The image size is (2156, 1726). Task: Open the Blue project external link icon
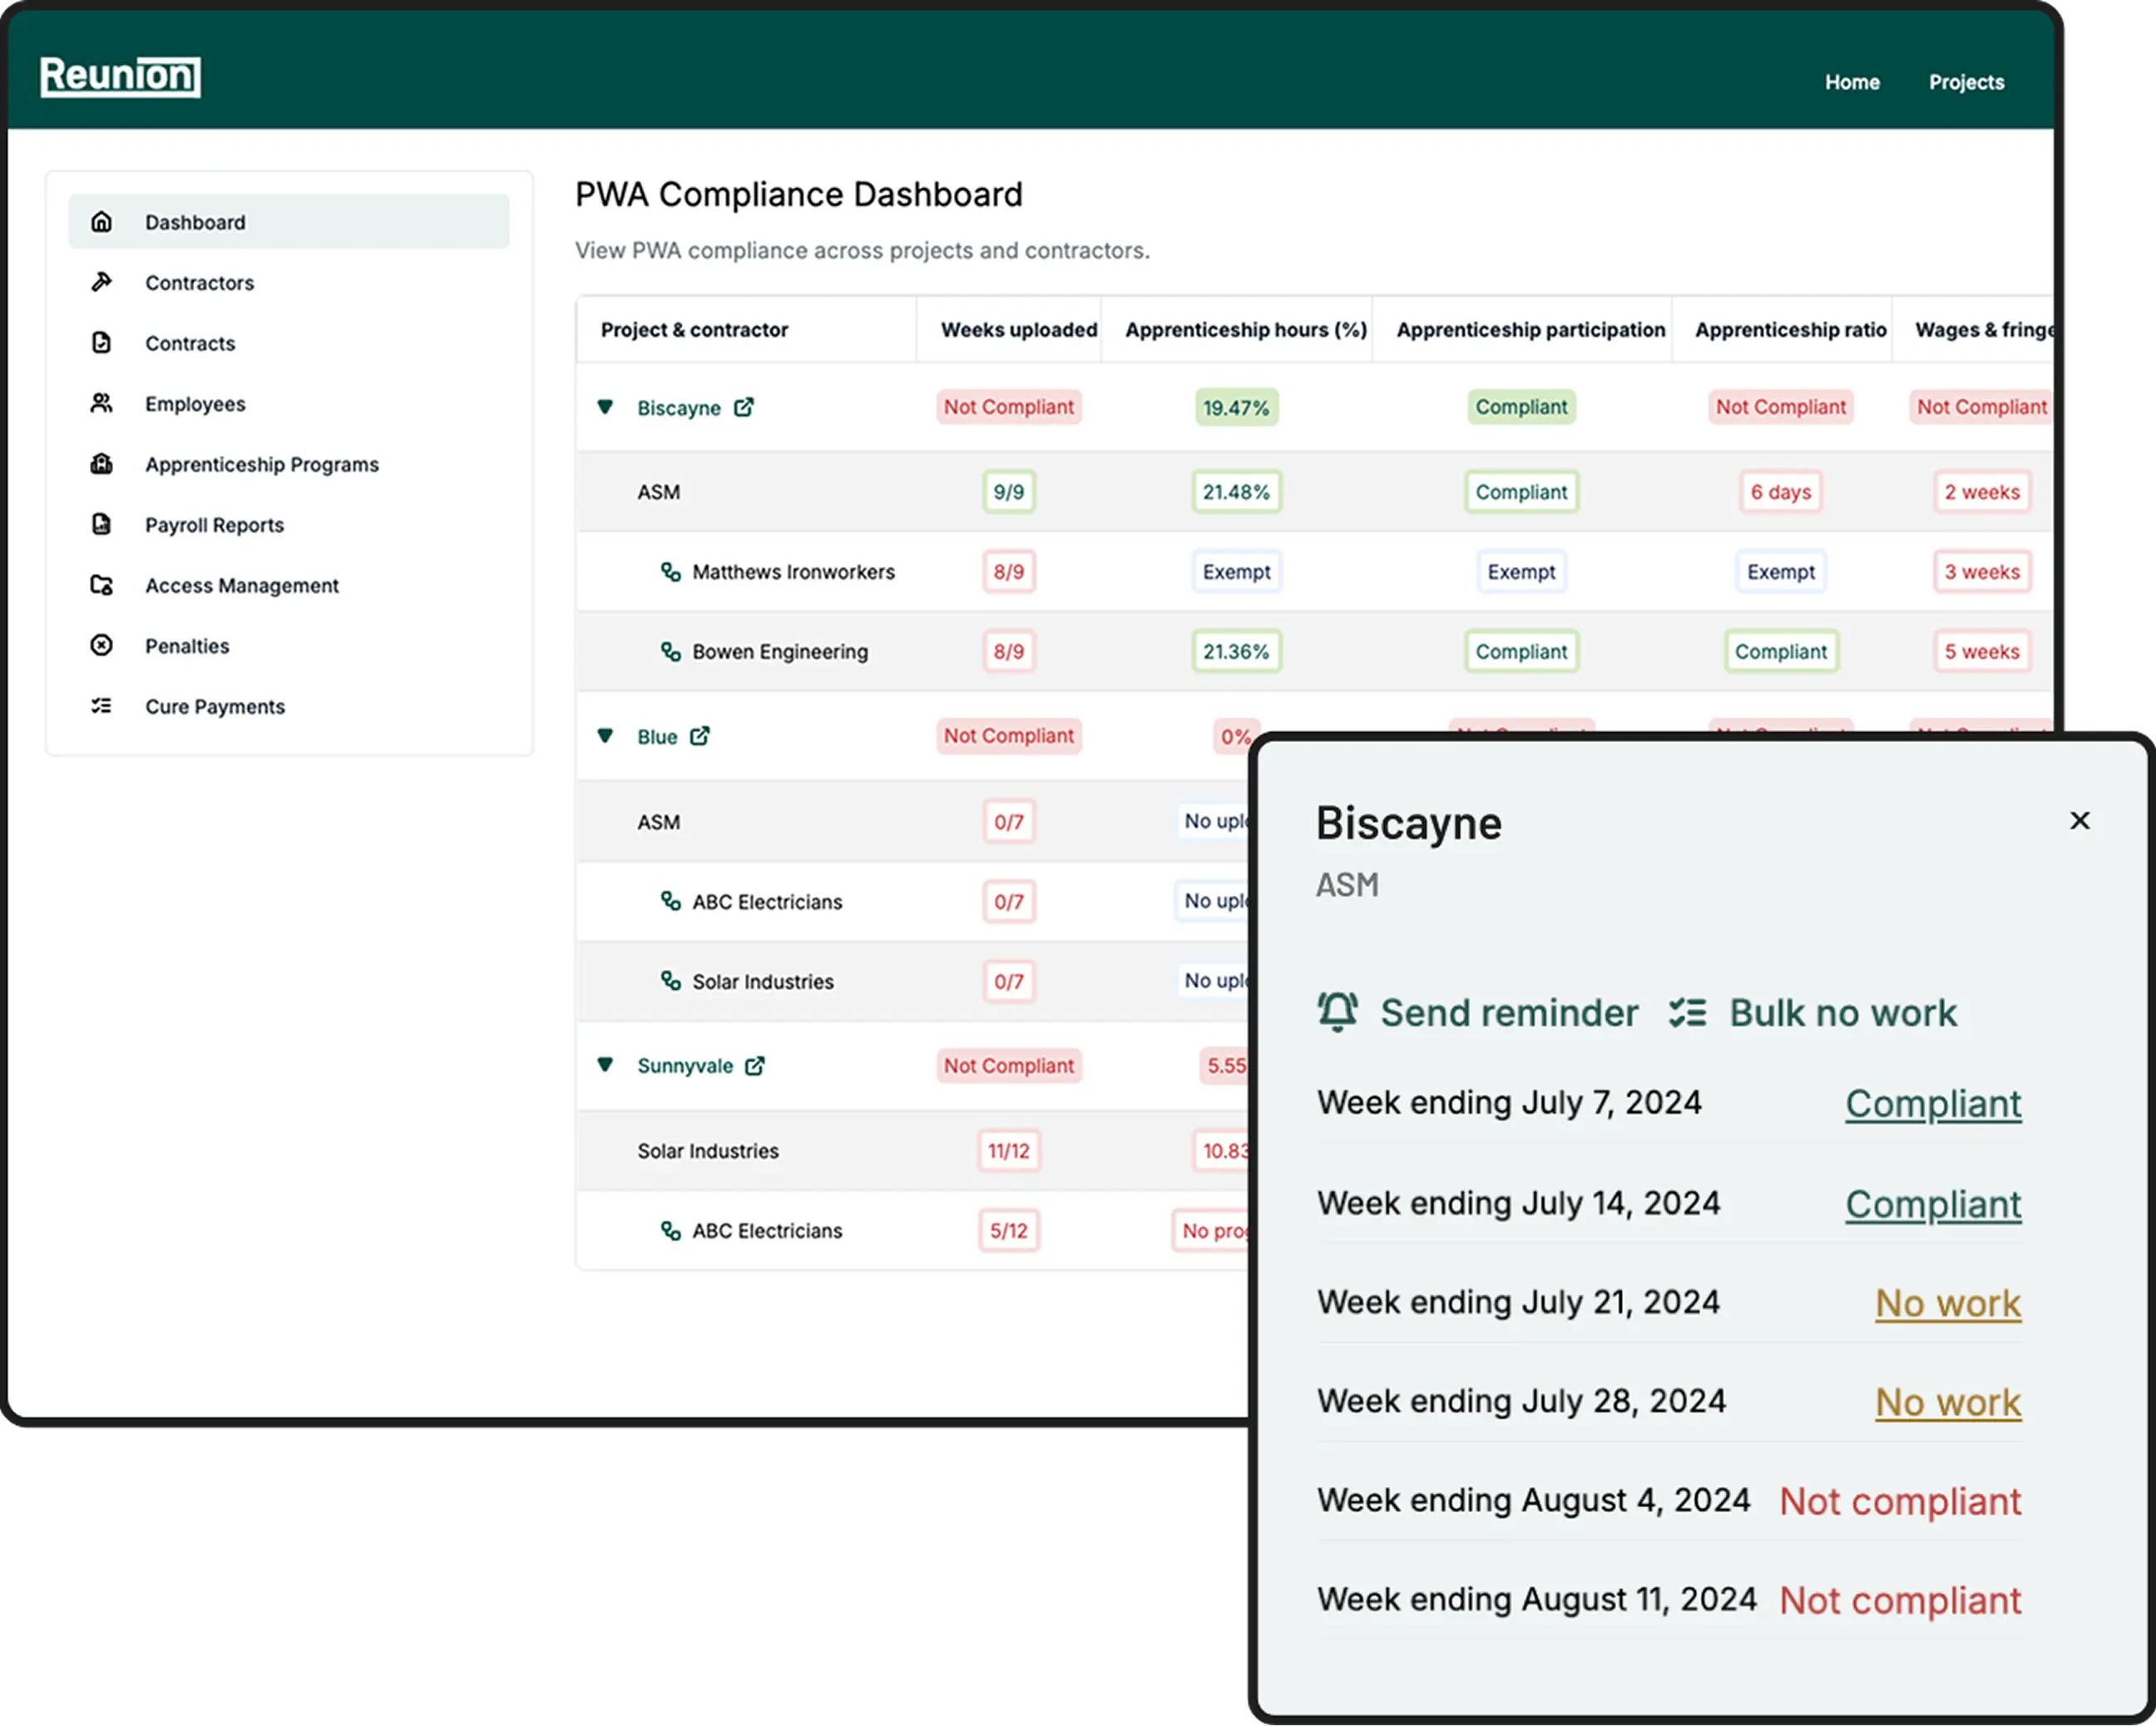pos(700,736)
